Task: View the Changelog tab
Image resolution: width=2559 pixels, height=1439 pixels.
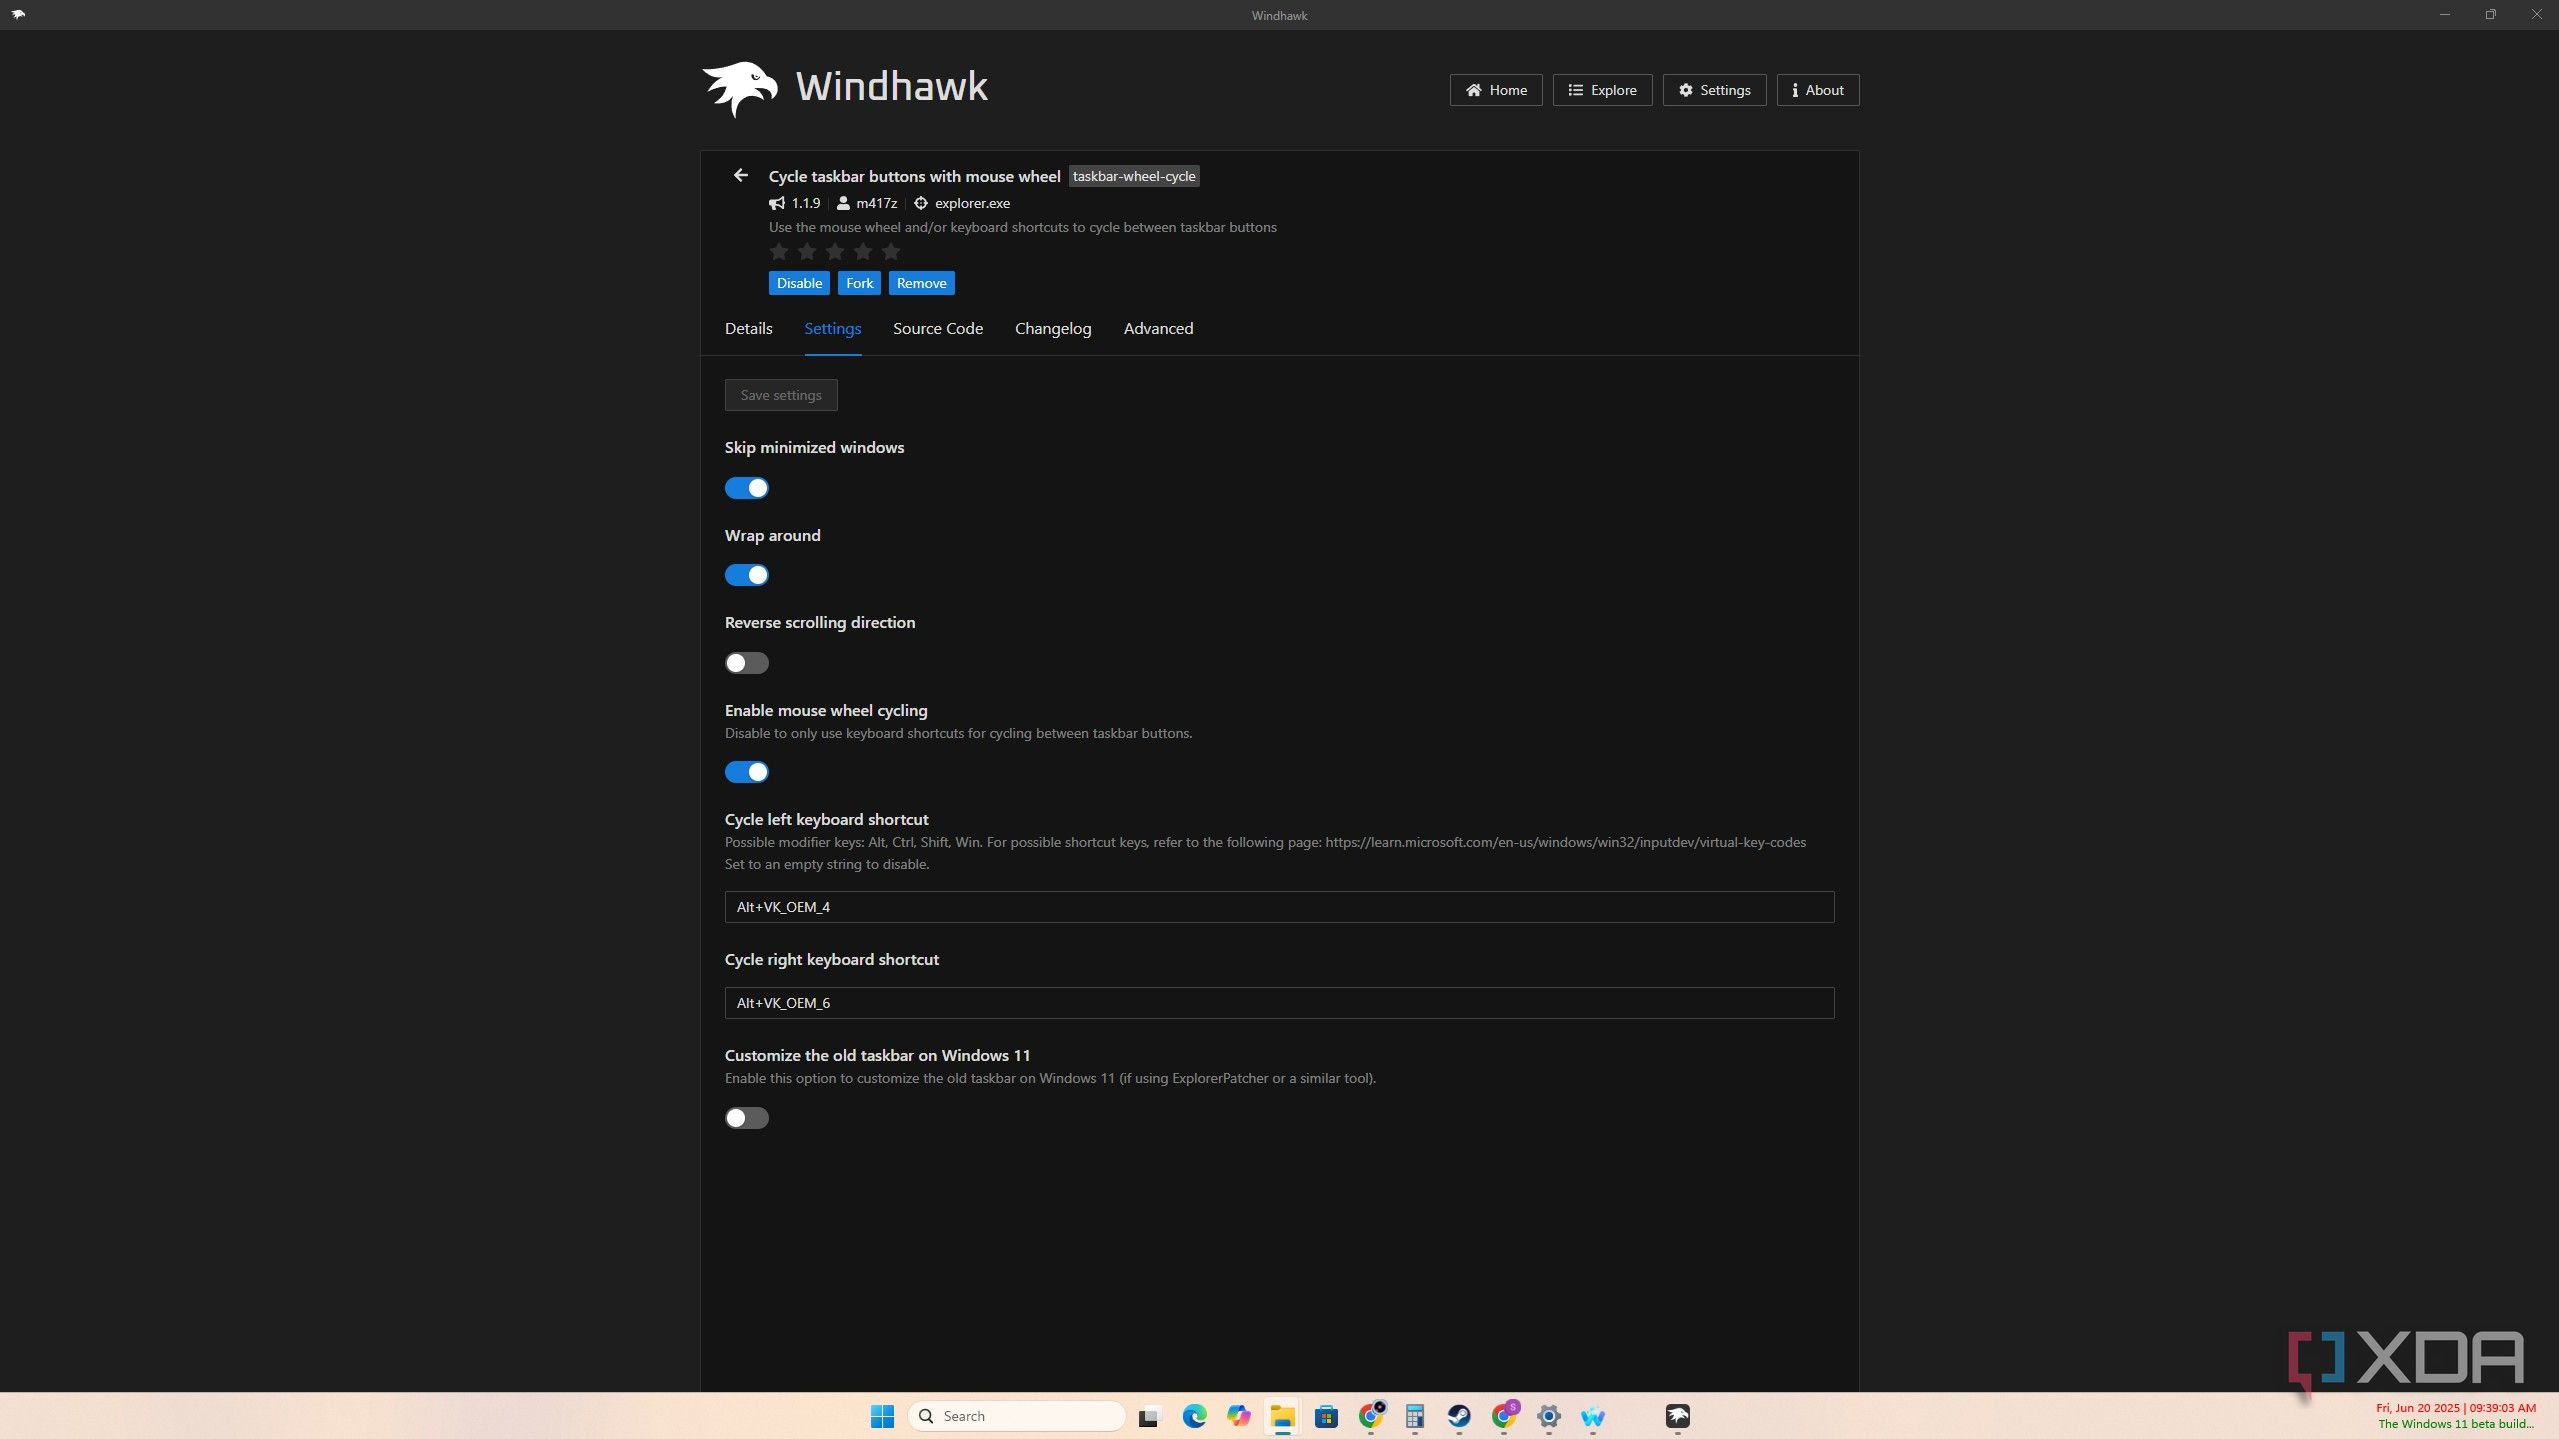Action: [x=1052, y=328]
